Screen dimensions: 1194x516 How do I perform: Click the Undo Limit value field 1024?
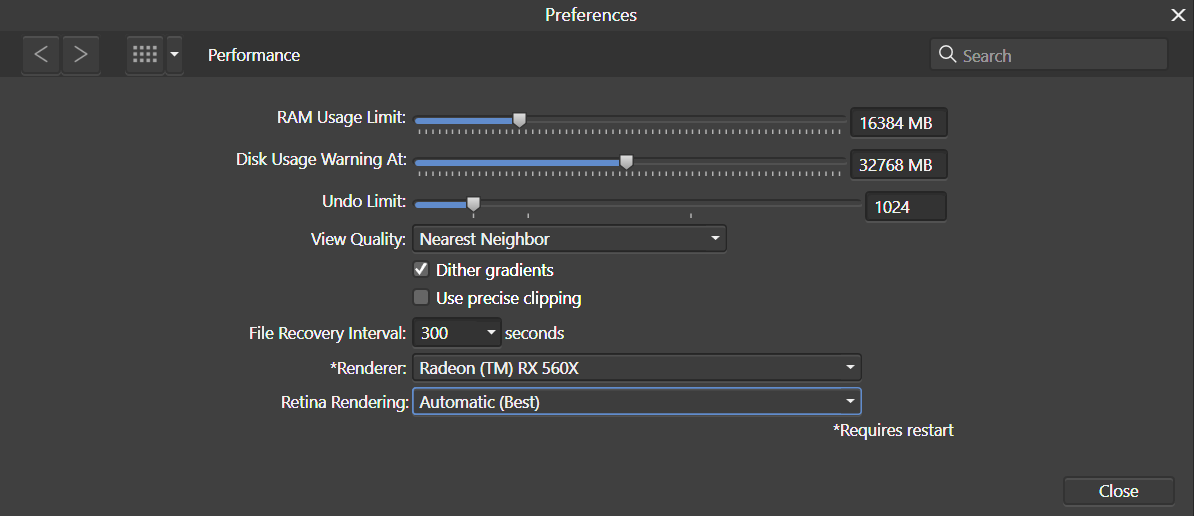(906, 206)
